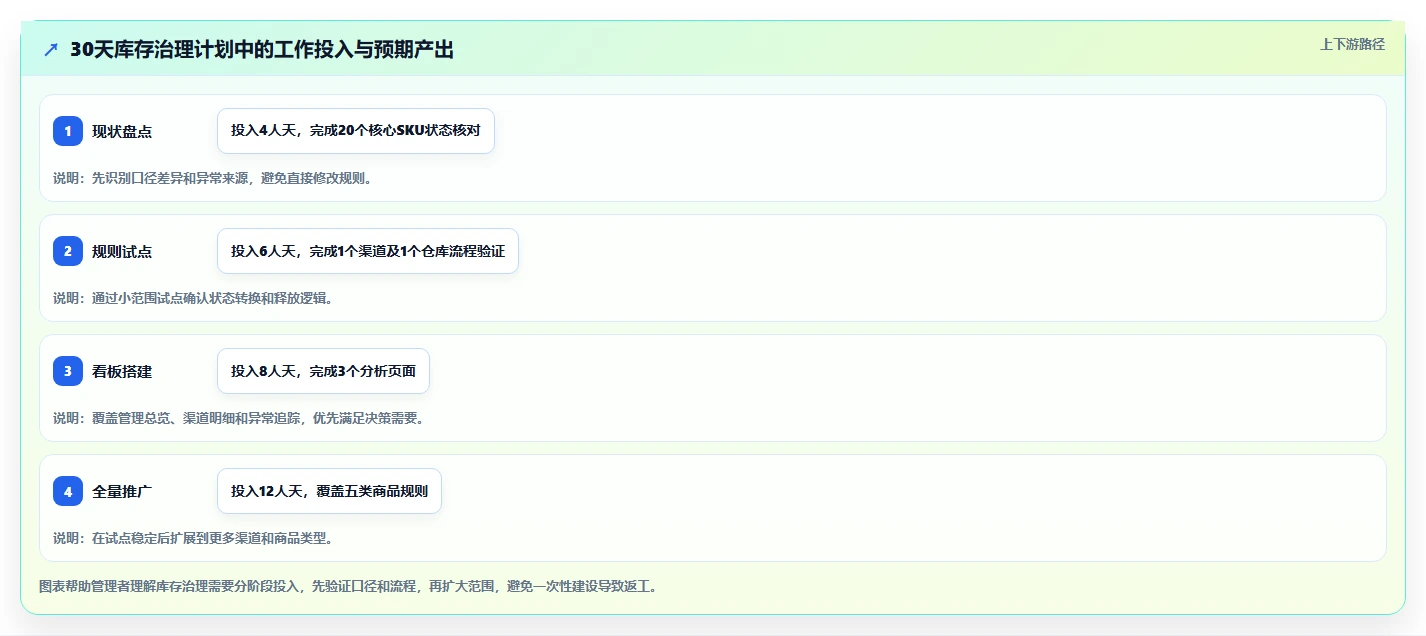The width and height of the screenshot is (1426, 636).
Task: Click the 投入12人天 覆盖五类商品规则 pill
Action: coord(329,491)
